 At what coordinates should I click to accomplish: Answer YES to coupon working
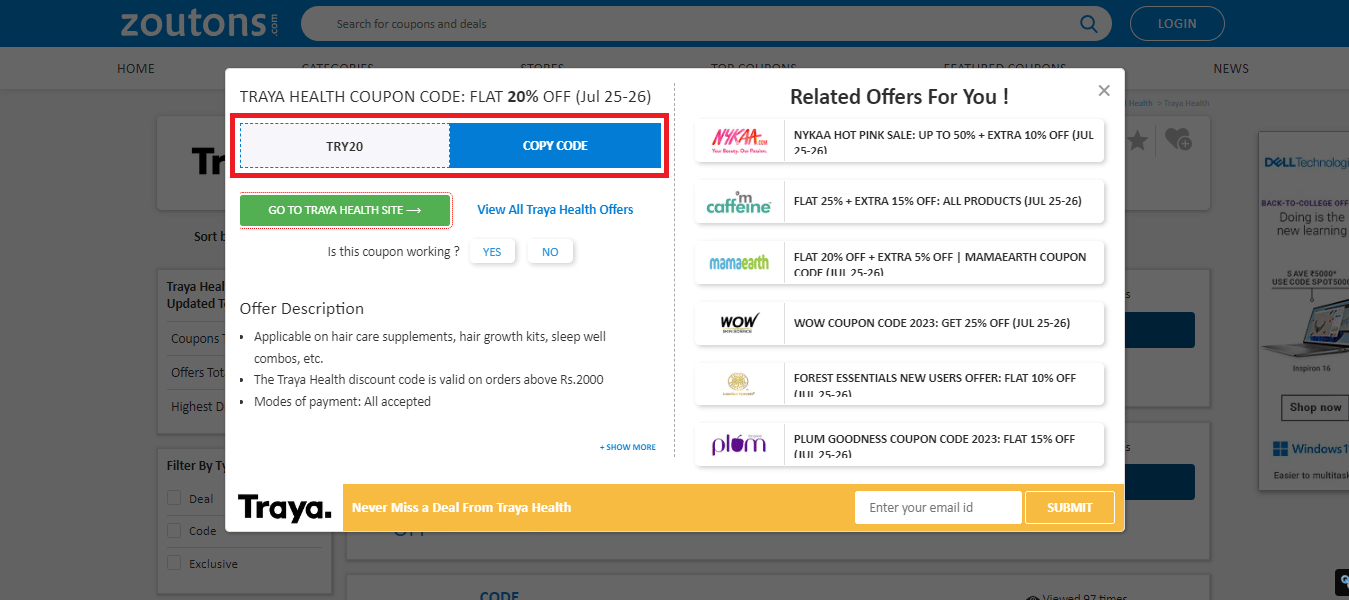pos(492,252)
